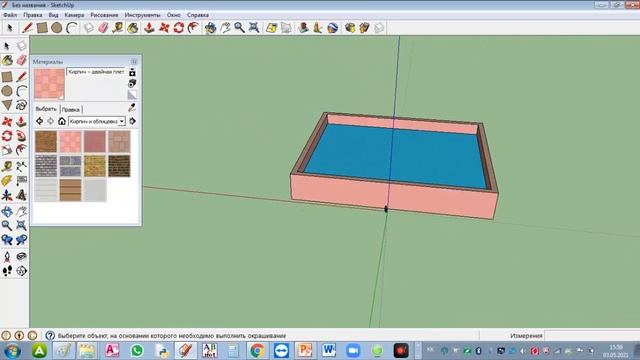
Task: Open the Инструменты menu
Action: [142, 15]
